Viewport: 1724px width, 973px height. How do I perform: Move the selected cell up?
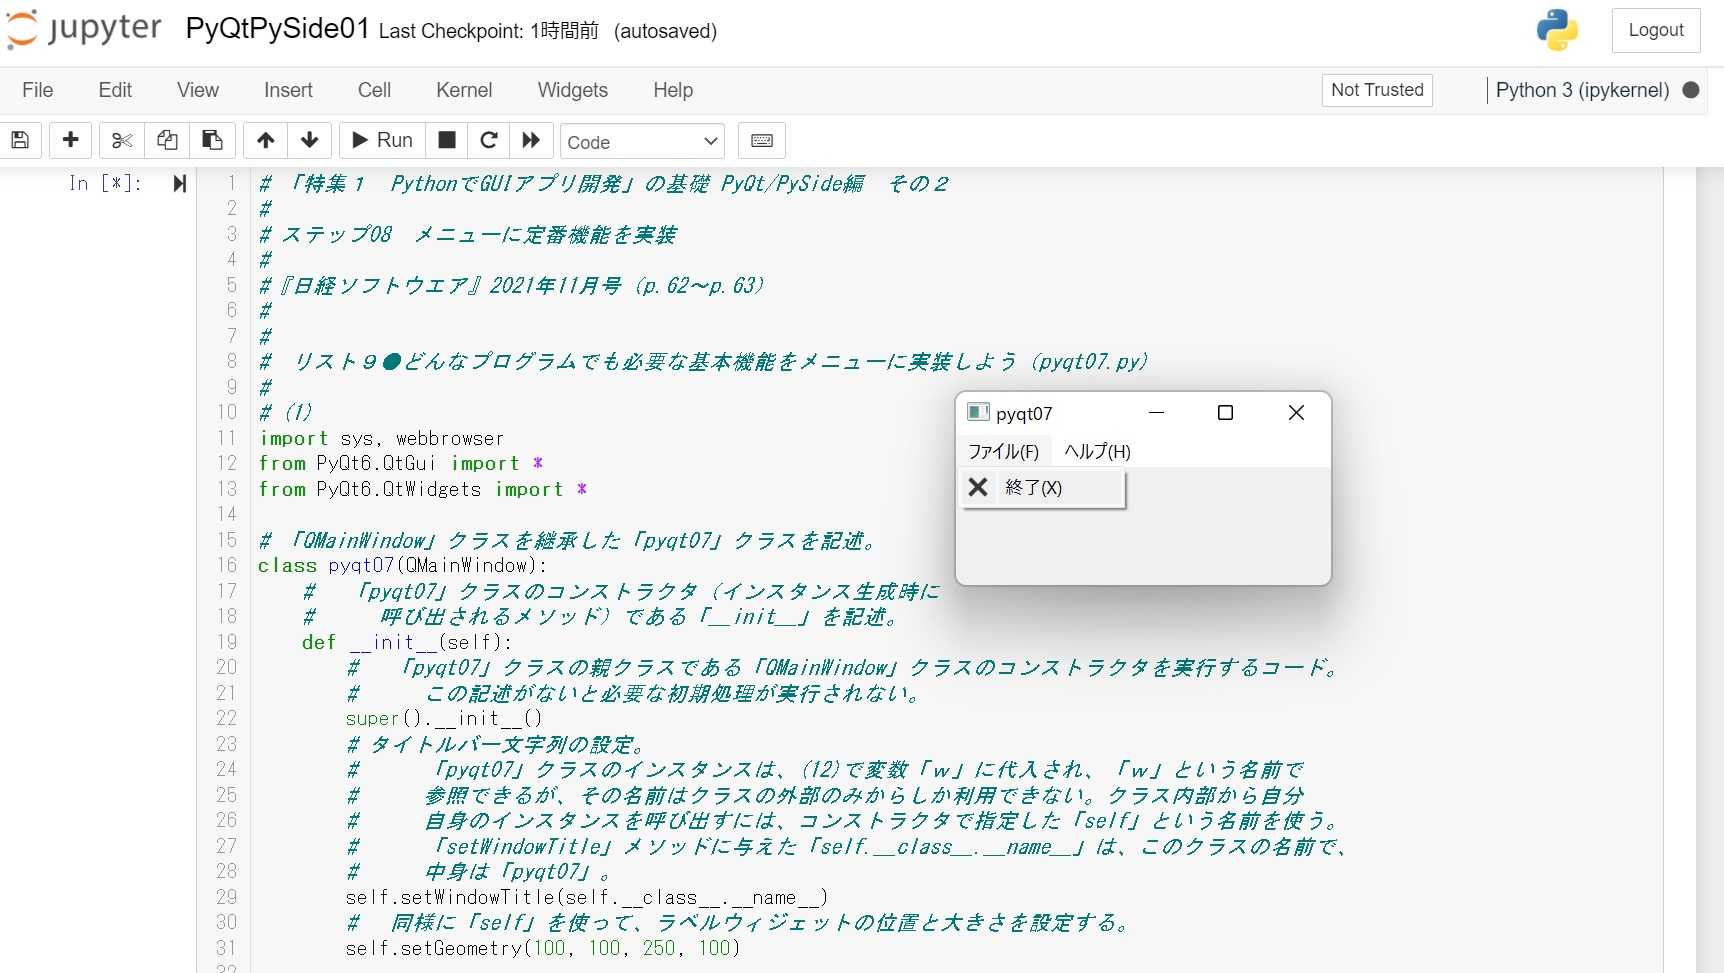[265, 140]
